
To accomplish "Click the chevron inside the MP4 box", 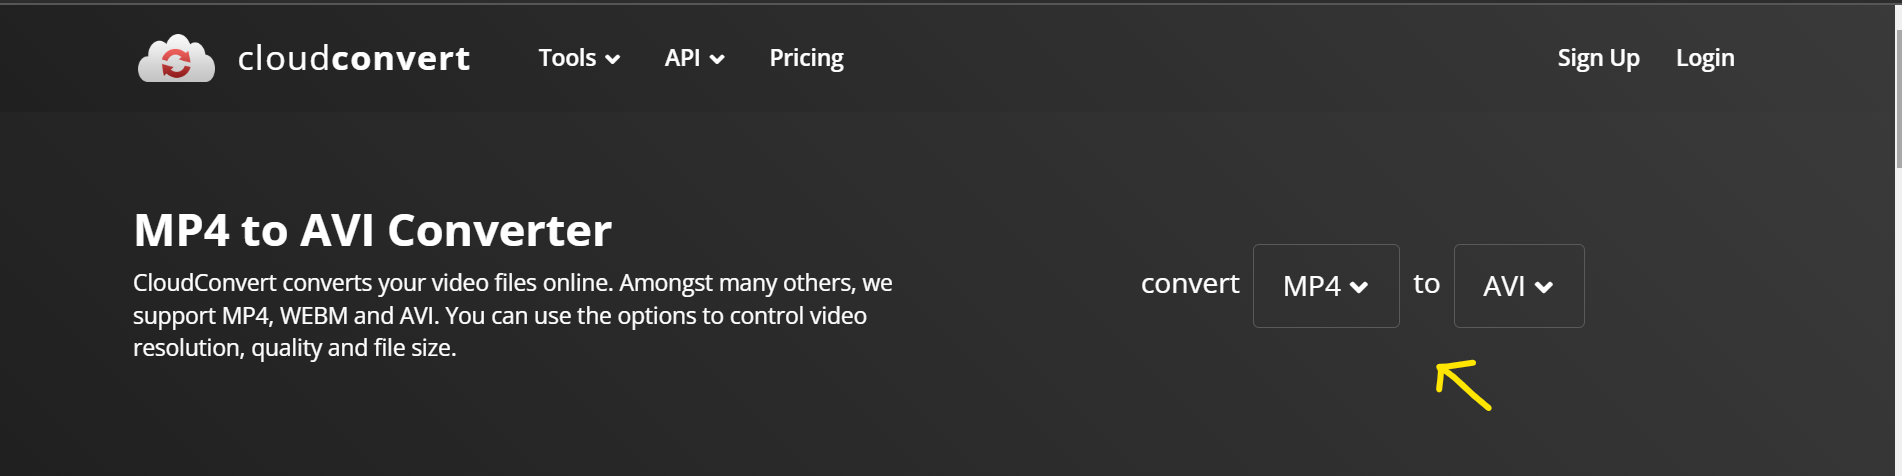I will click(x=1358, y=288).
